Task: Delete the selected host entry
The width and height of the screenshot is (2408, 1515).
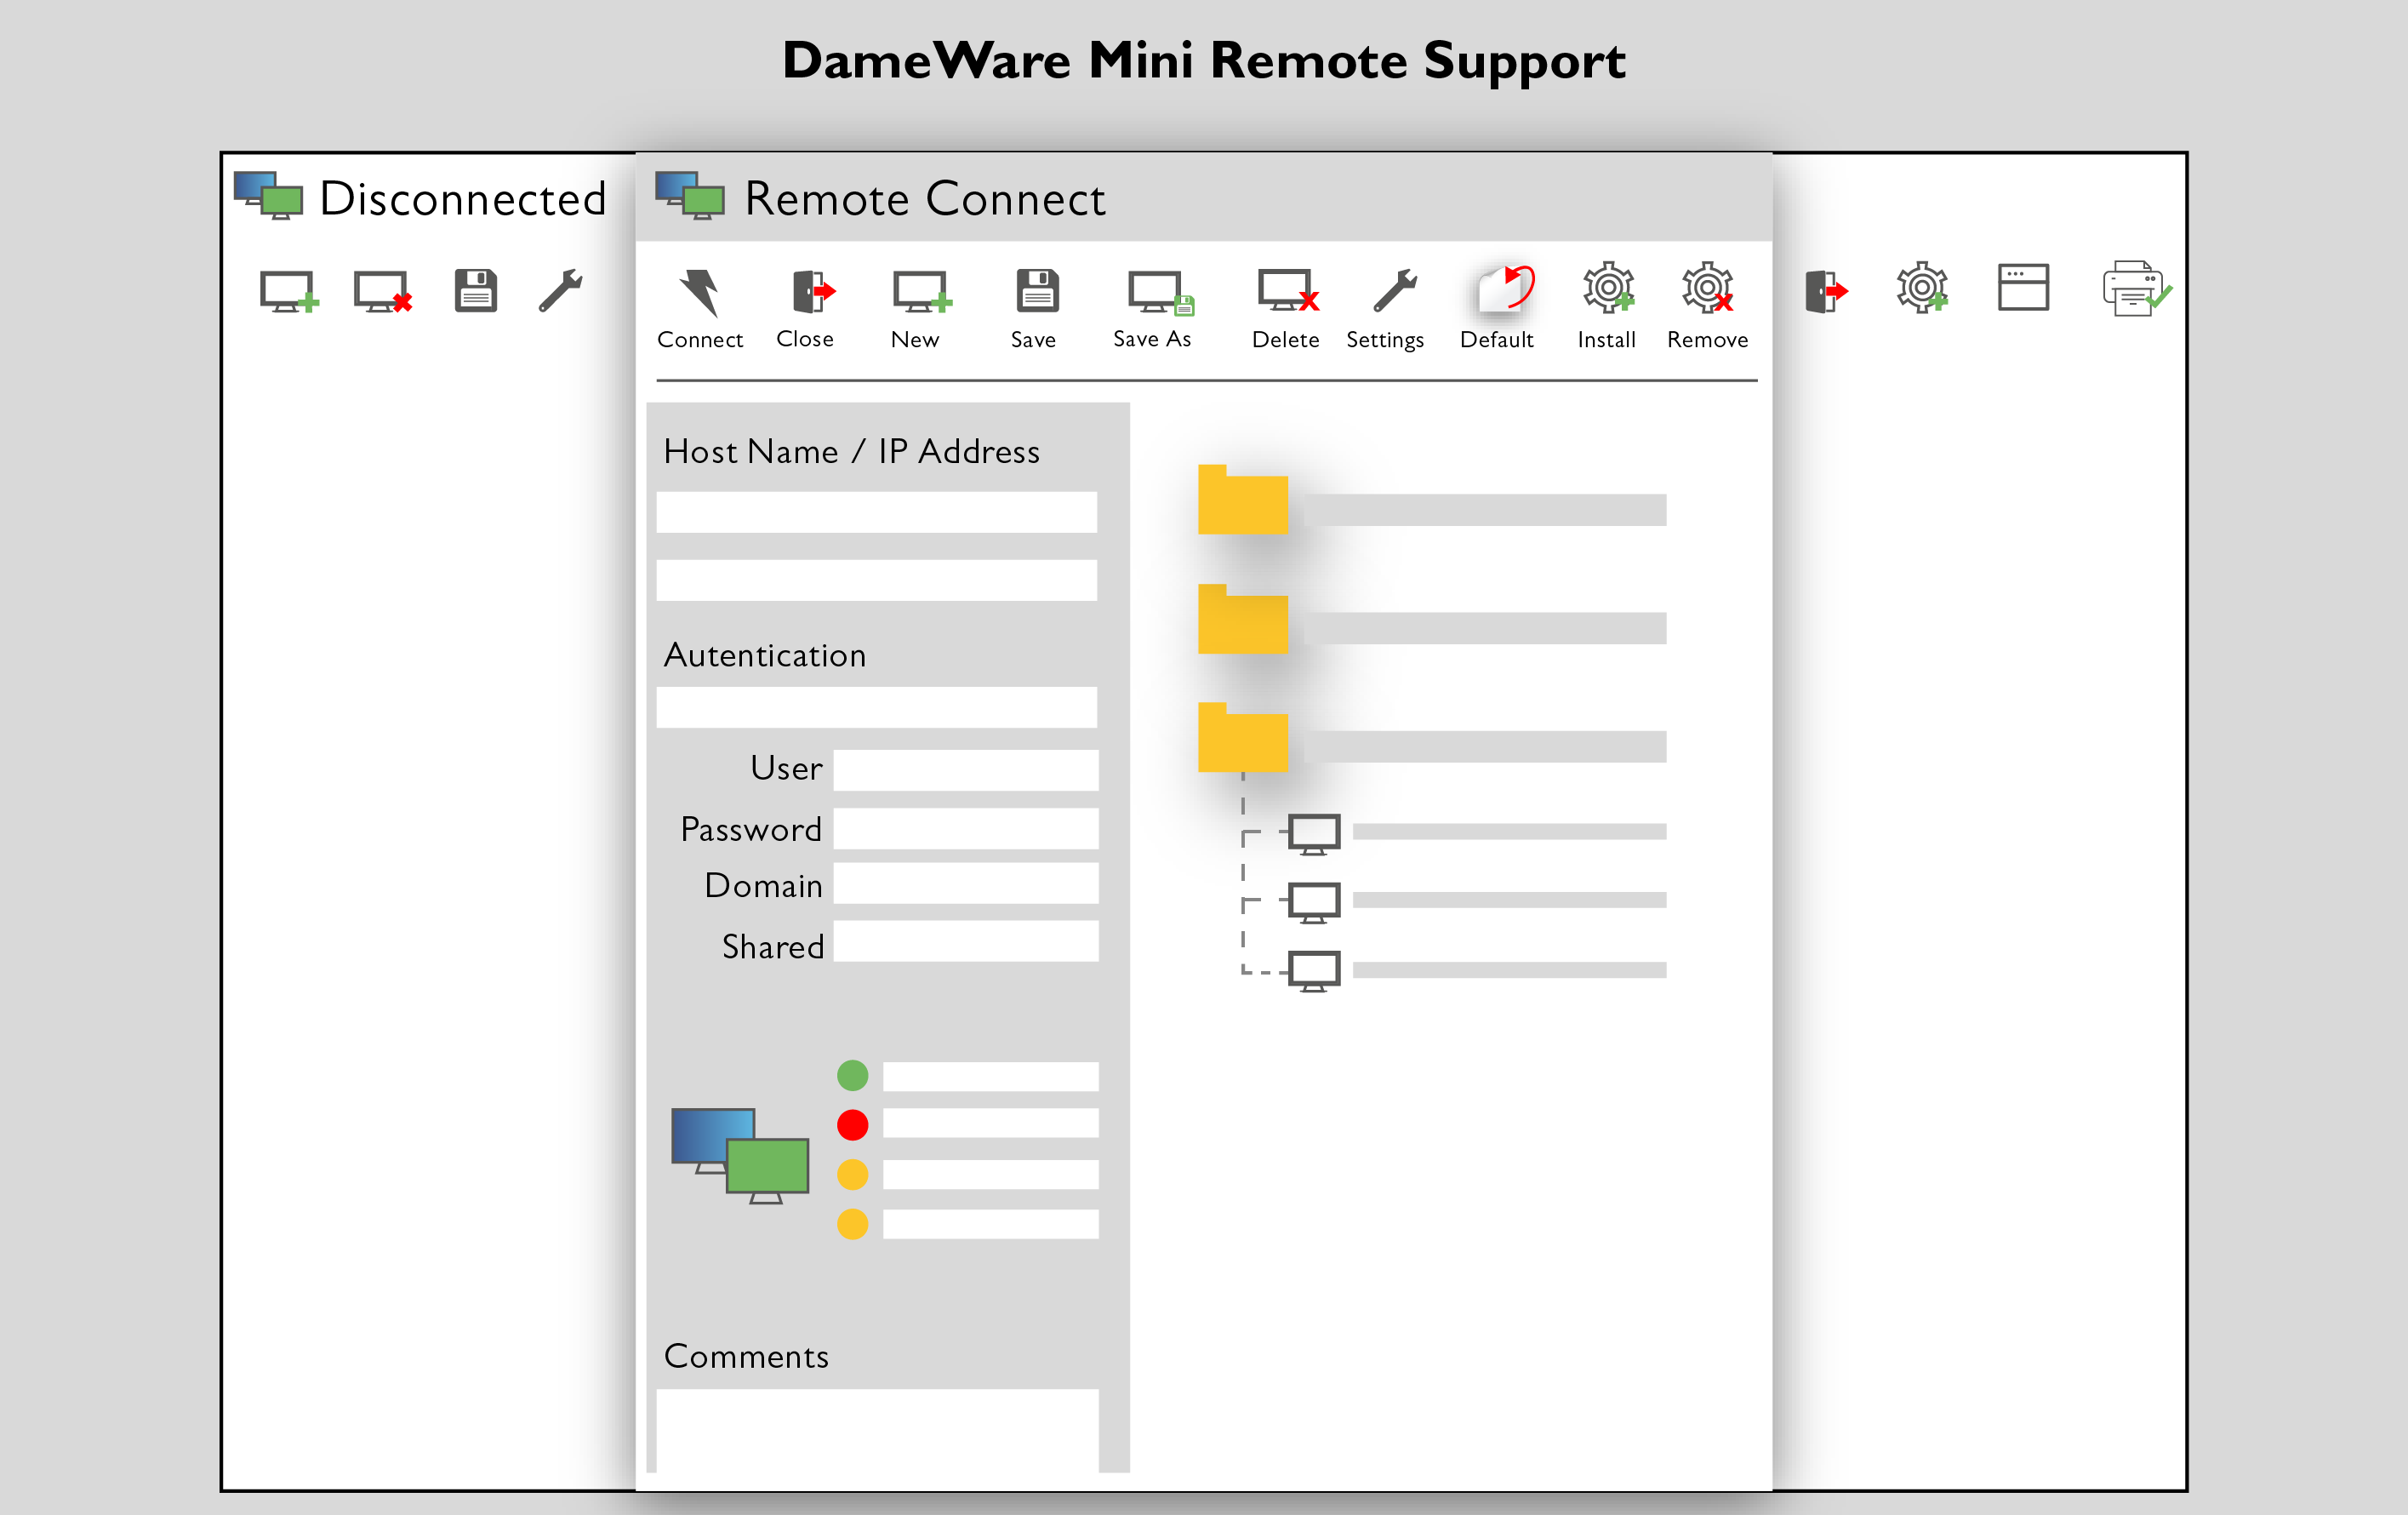Action: [x=1288, y=291]
